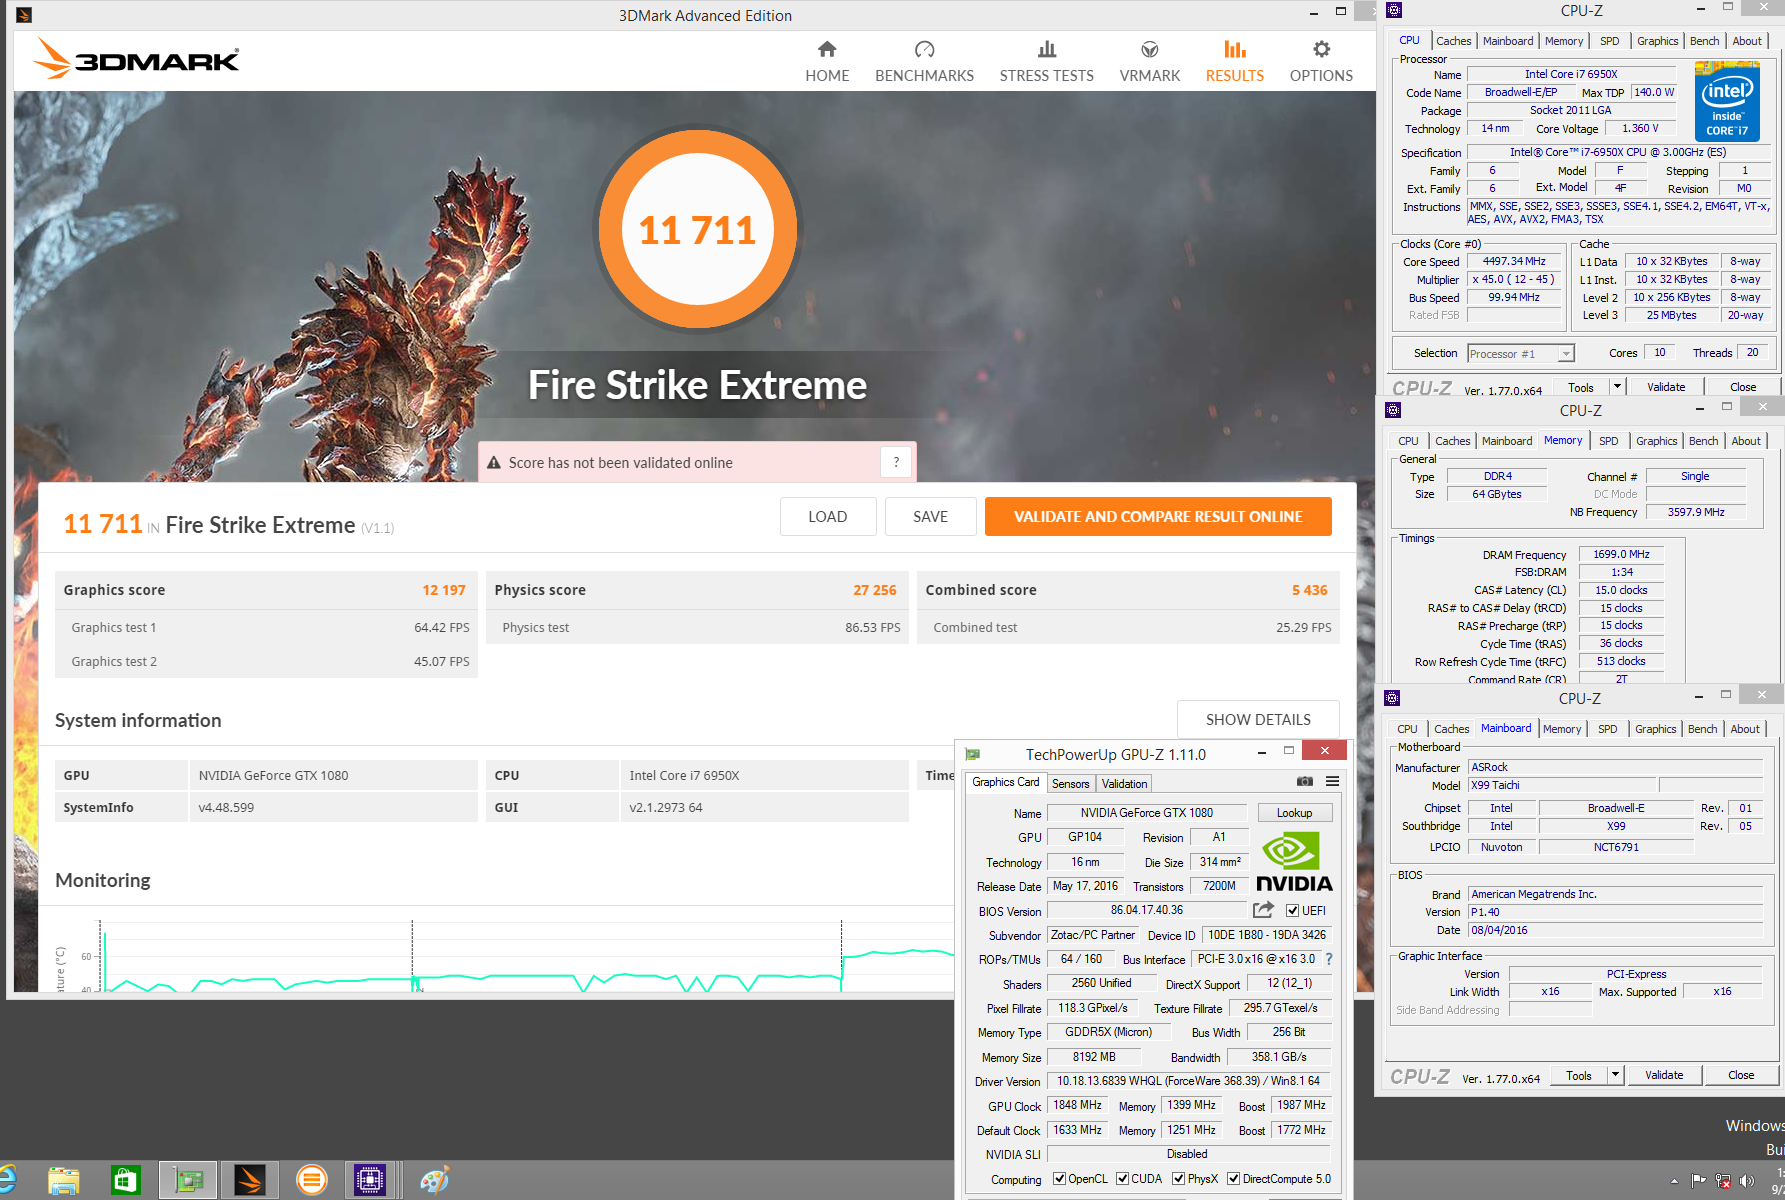
Task: Go to 3DMark HOME section
Action: click(x=827, y=62)
